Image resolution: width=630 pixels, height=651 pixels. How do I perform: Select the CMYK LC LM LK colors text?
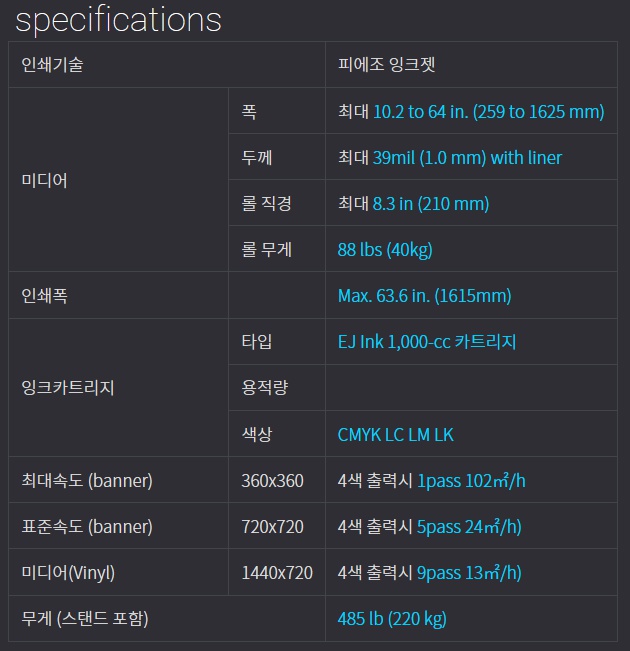(x=395, y=435)
